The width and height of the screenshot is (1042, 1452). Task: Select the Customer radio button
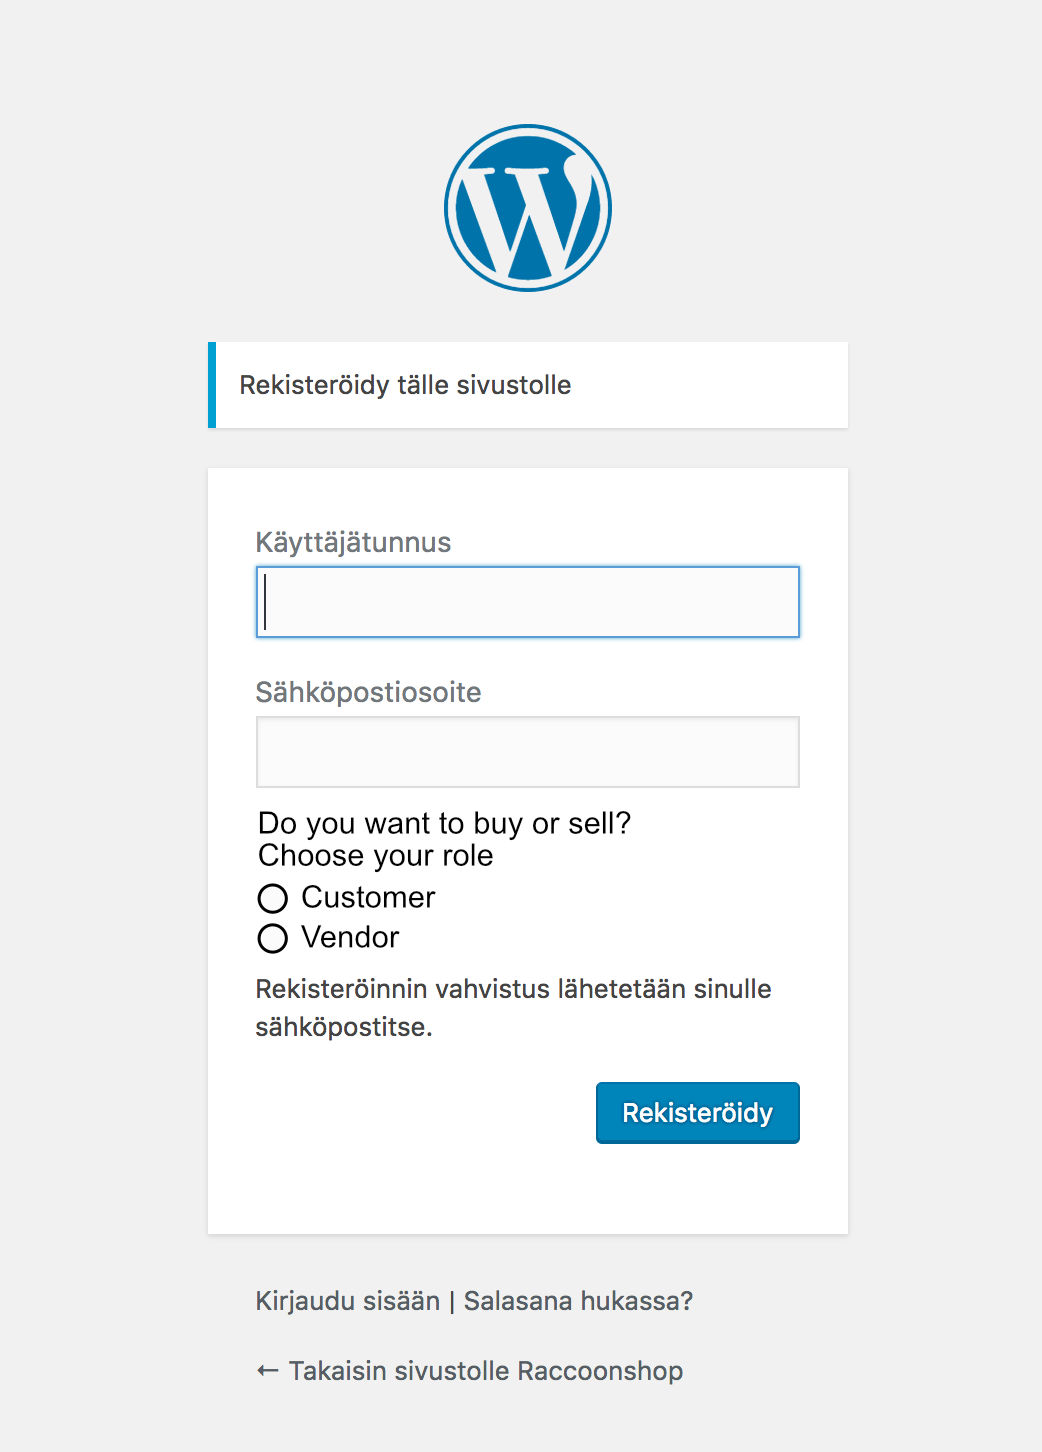[x=273, y=898]
